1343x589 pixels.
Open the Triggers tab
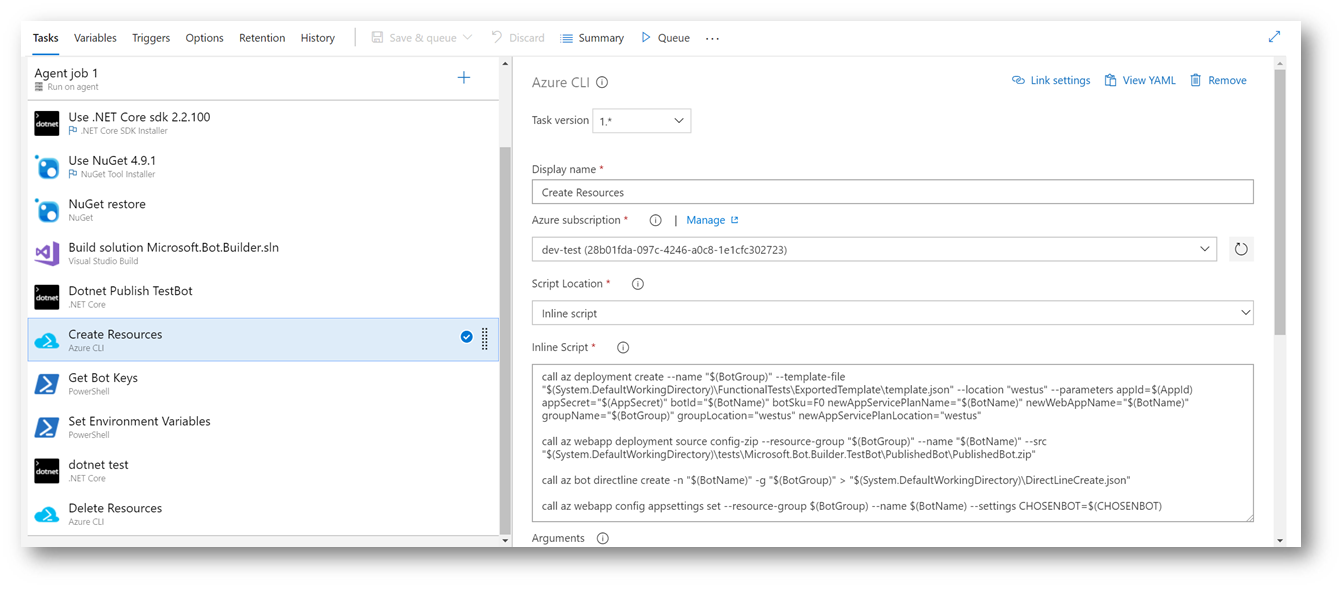pyautogui.click(x=151, y=38)
